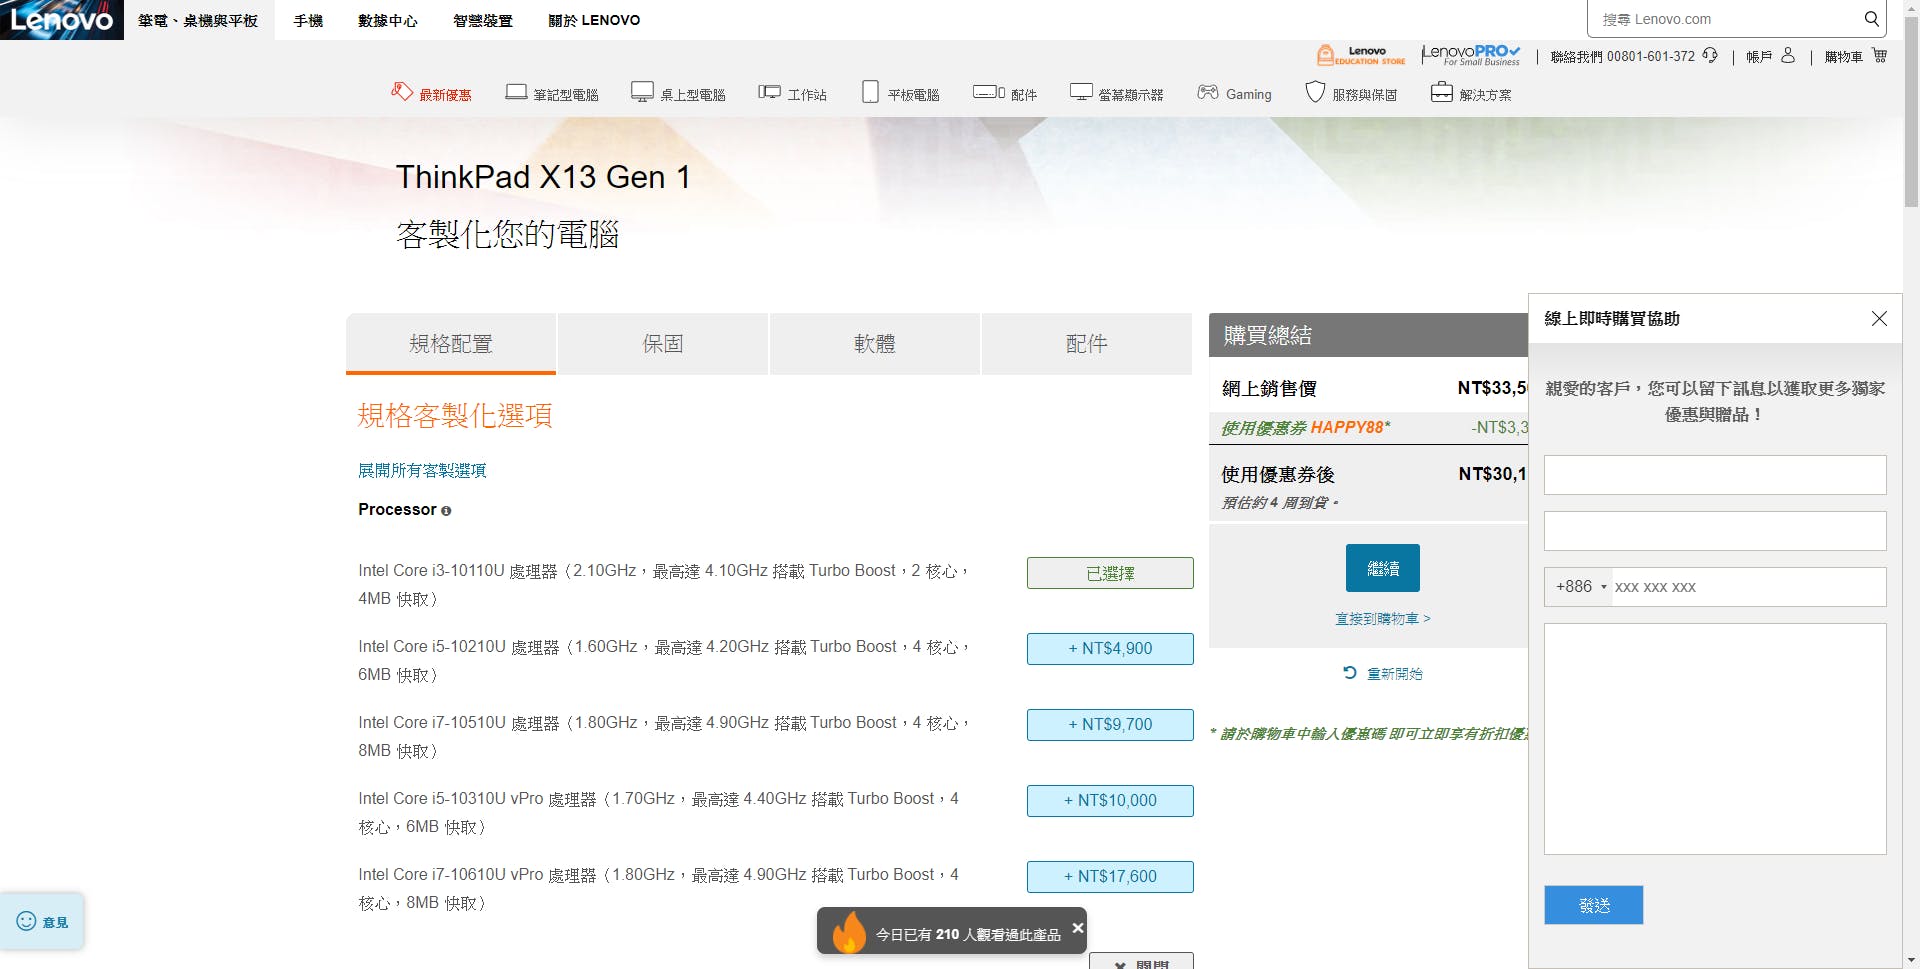This screenshot has width=1920, height=969.
Task: Click the 購物車 cart link text
Action: tap(1843, 57)
